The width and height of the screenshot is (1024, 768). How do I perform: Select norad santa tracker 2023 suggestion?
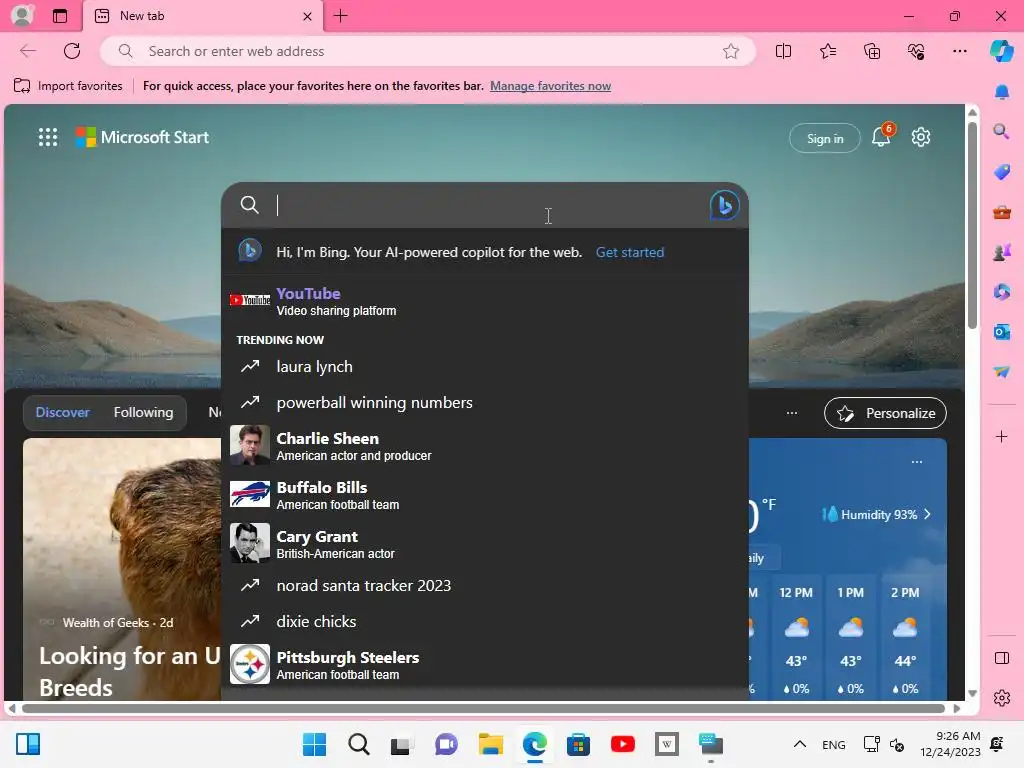(x=485, y=585)
